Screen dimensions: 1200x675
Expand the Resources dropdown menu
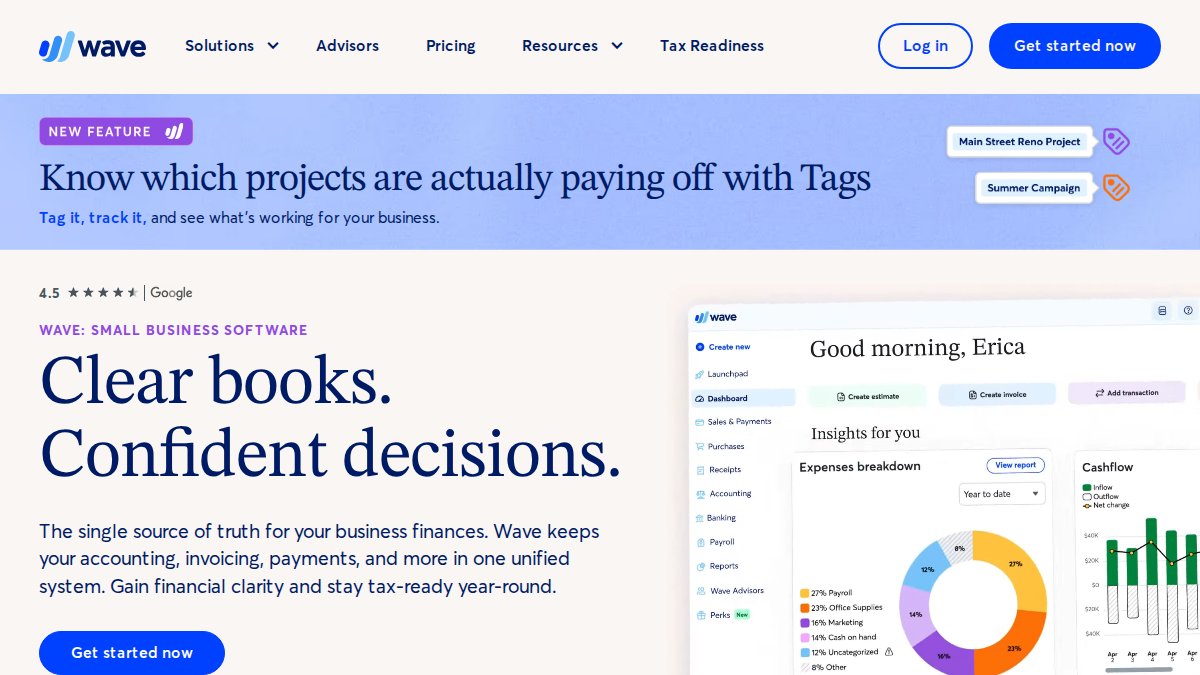click(x=572, y=46)
